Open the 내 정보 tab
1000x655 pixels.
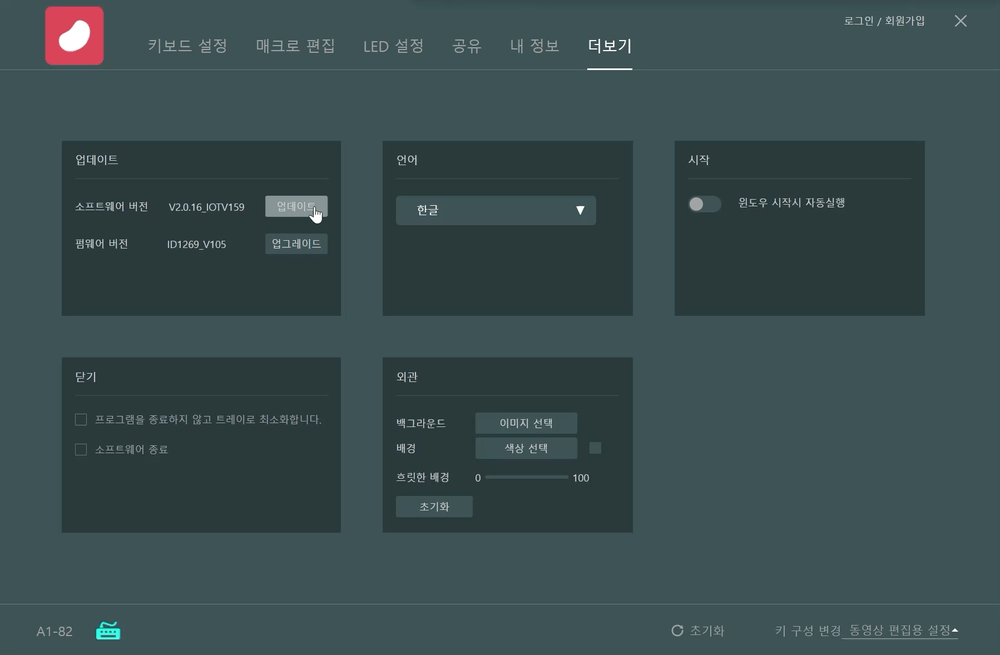[x=535, y=46]
